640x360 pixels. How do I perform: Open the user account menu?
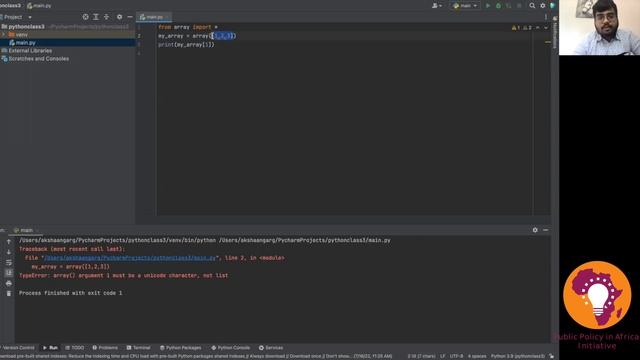437,6
